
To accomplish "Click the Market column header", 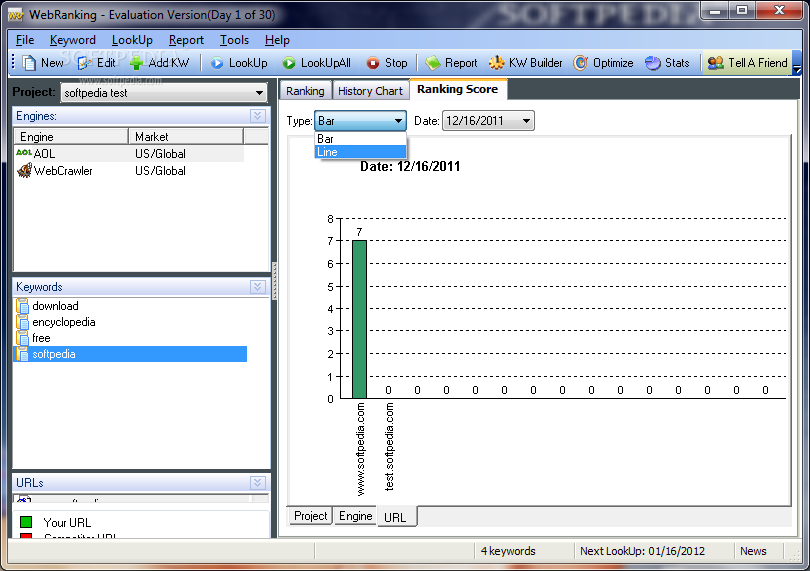I will (185, 136).
